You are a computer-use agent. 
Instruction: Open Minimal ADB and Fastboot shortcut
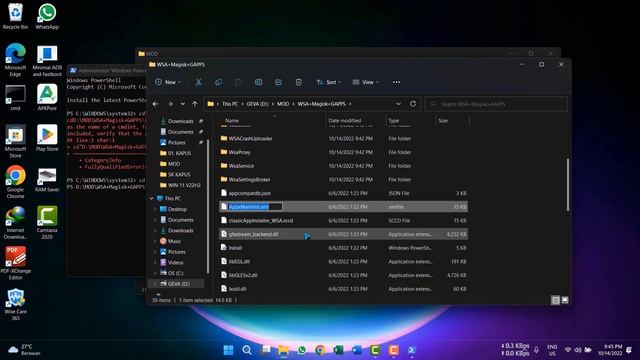click(47, 60)
